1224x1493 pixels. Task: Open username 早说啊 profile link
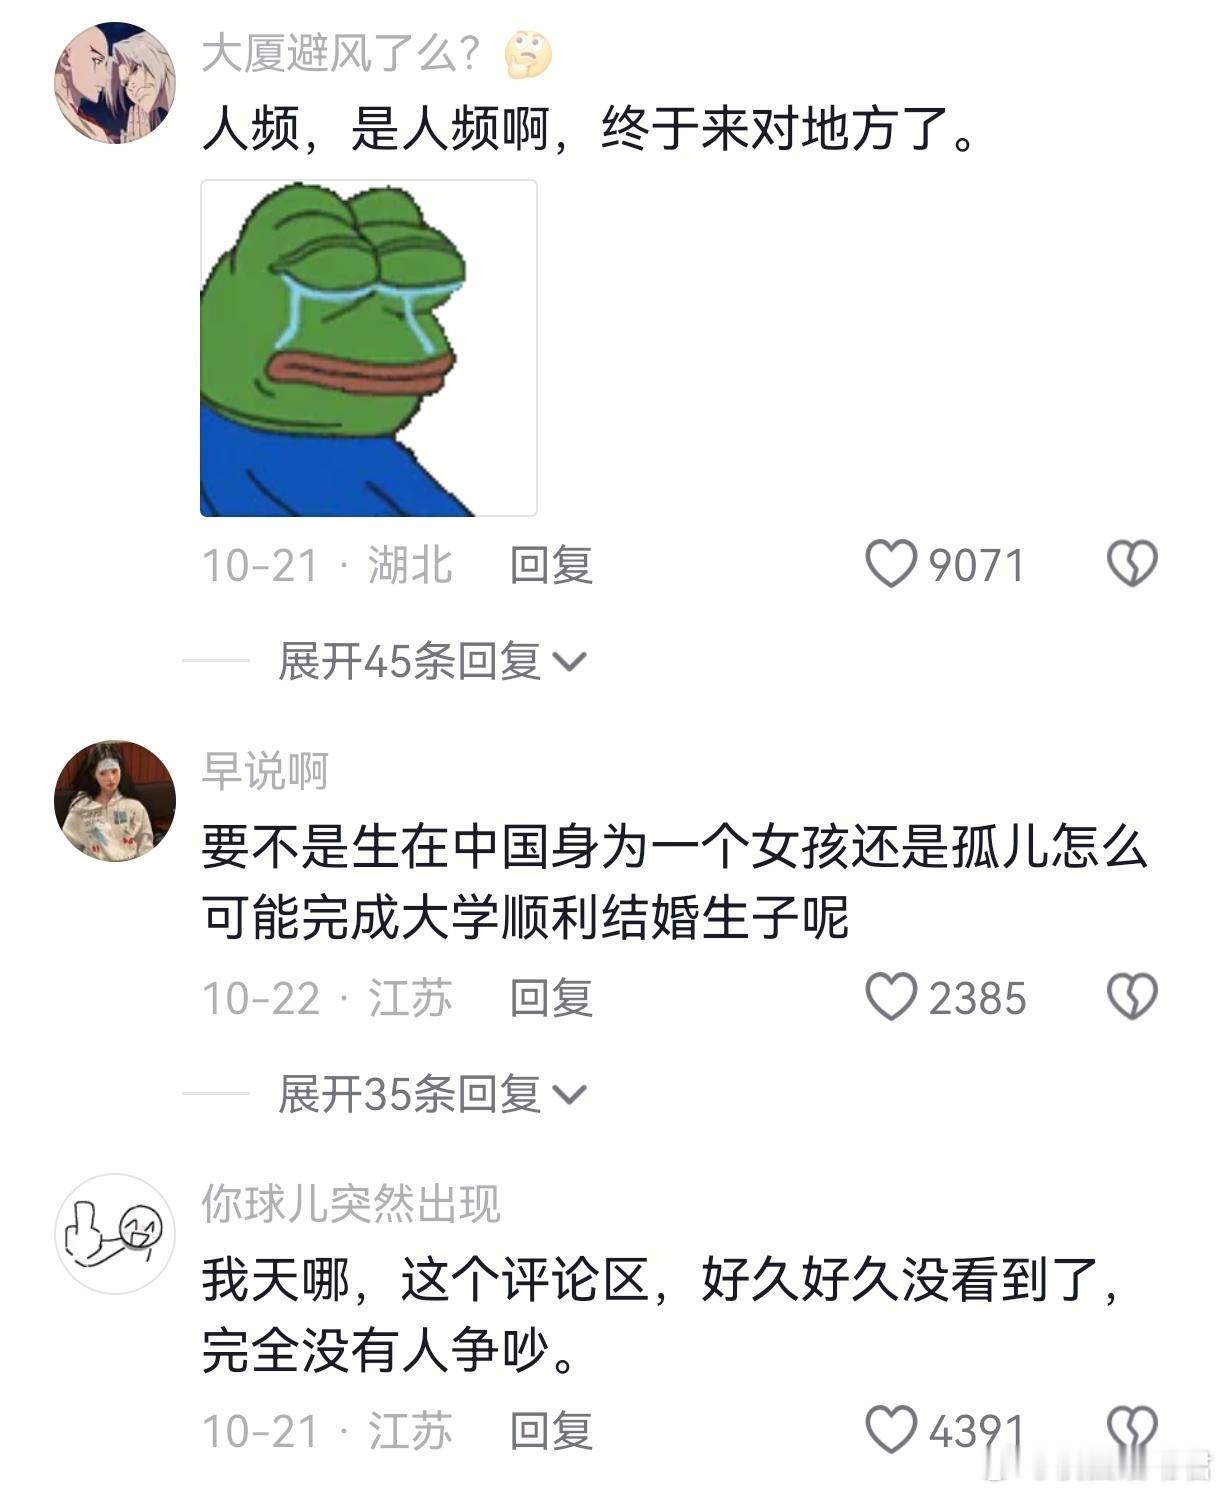(265, 771)
